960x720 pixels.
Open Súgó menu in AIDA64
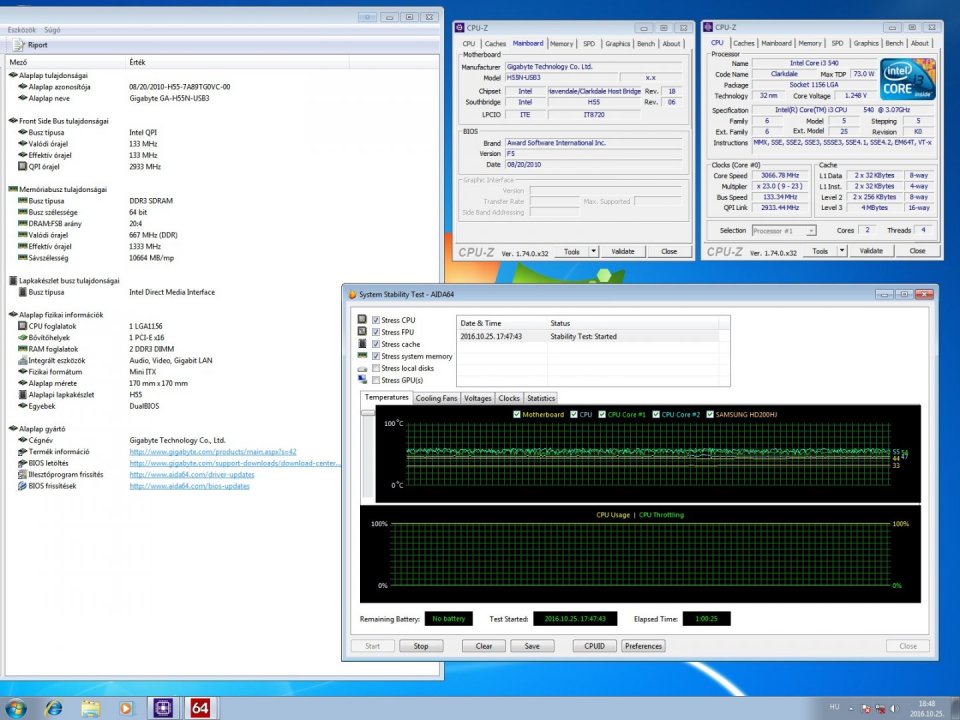point(52,30)
